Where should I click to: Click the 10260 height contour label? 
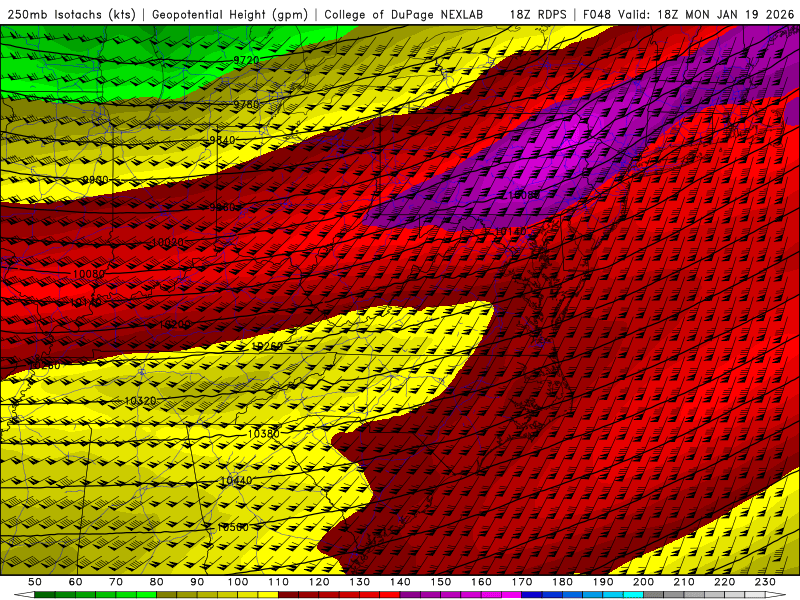pos(267,346)
